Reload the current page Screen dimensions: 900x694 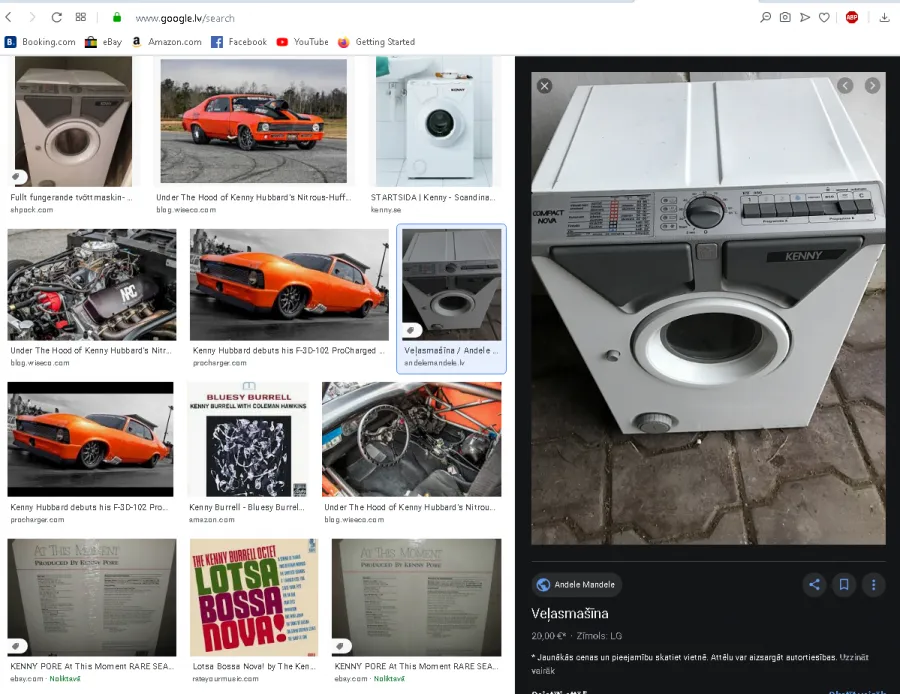(56, 18)
